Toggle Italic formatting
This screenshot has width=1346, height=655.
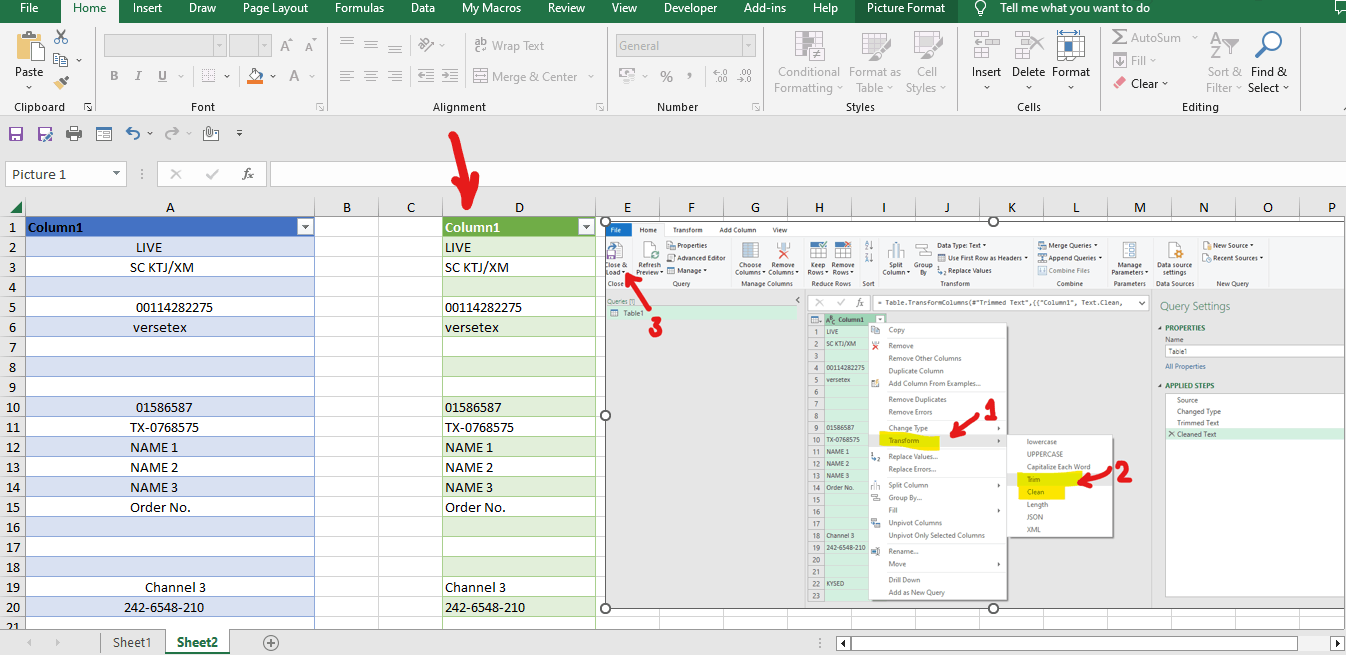click(137, 76)
